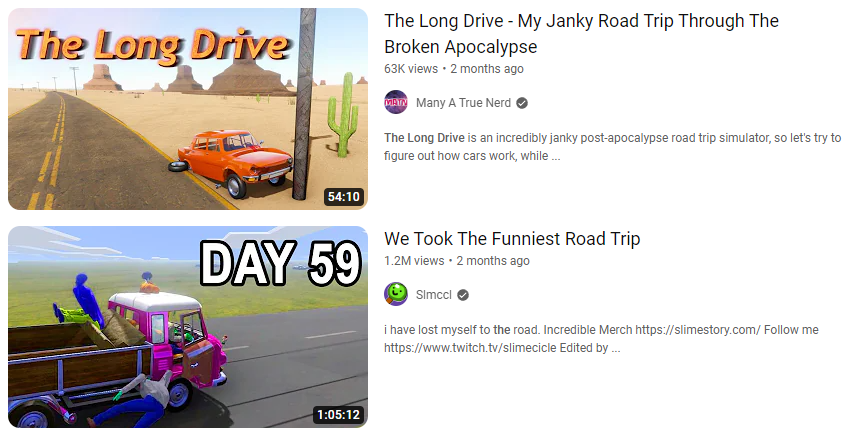
Task: Open 'The Long Drive - My Janky Road Trip' title
Action: (581, 34)
